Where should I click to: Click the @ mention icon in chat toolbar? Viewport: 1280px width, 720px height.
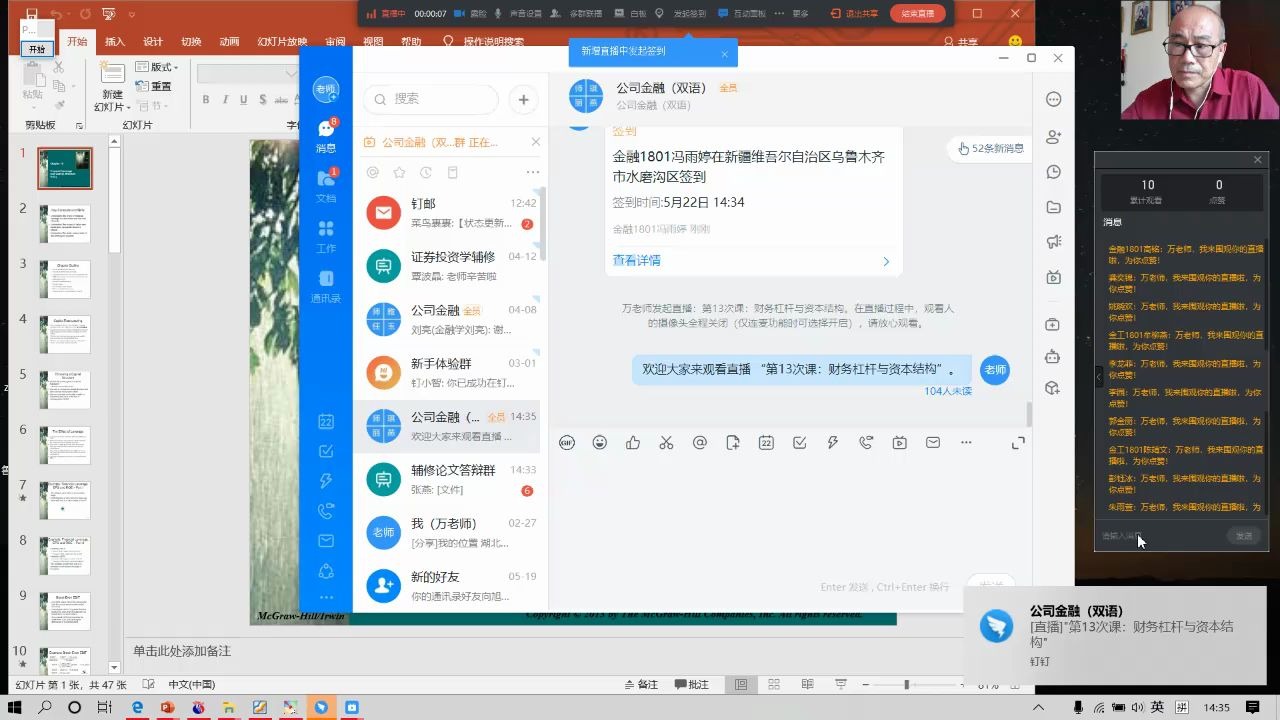point(700,443)
